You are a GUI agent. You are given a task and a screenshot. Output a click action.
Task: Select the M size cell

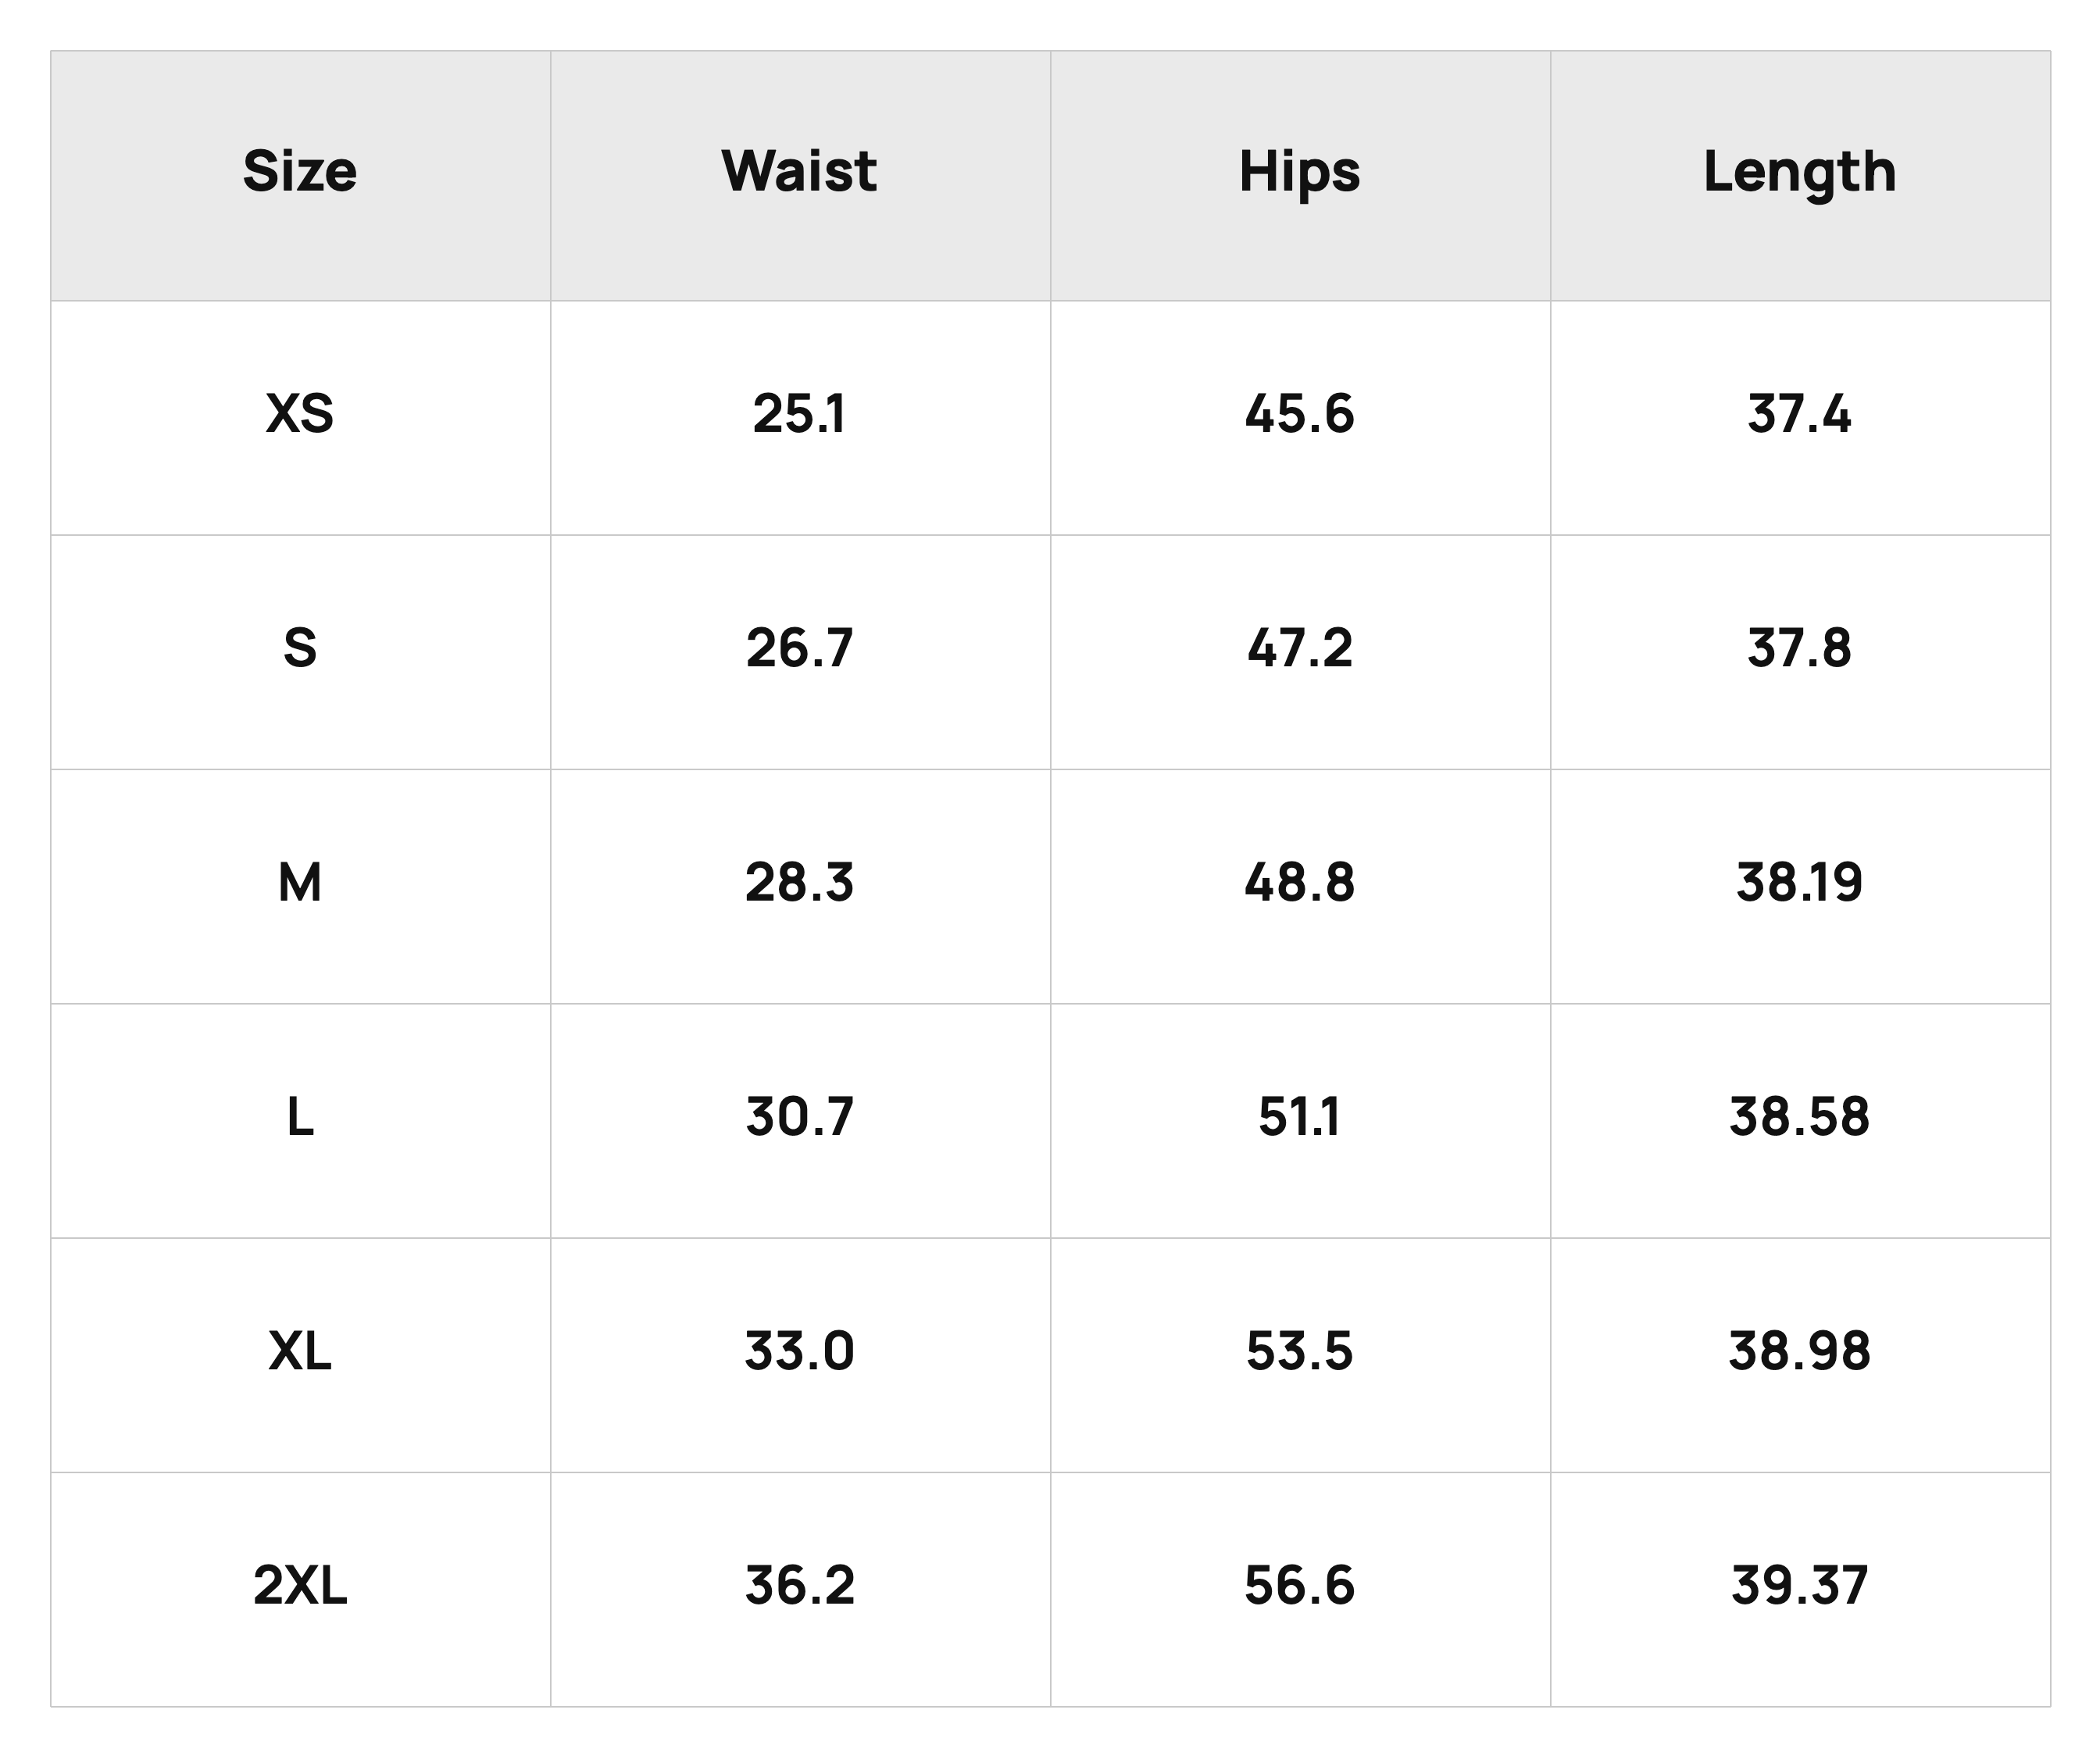click(x=300, y=882)
